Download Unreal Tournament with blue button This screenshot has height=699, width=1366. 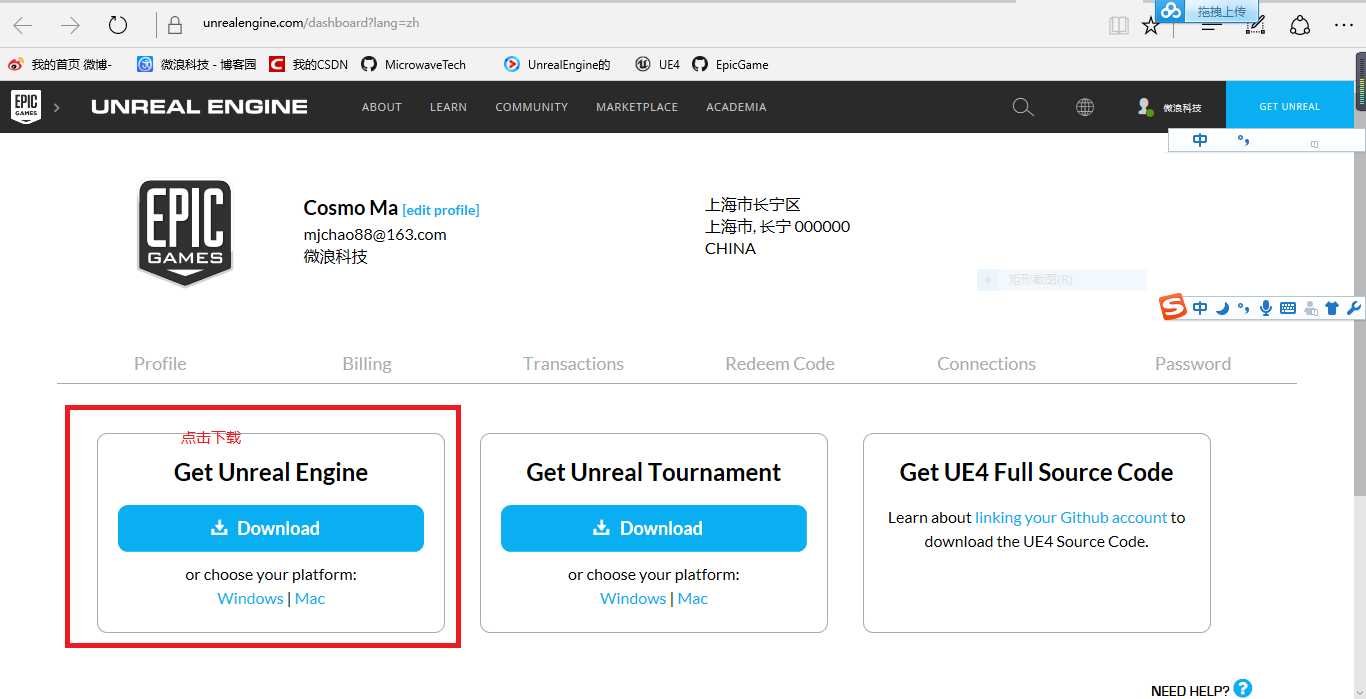click(654, 528)
